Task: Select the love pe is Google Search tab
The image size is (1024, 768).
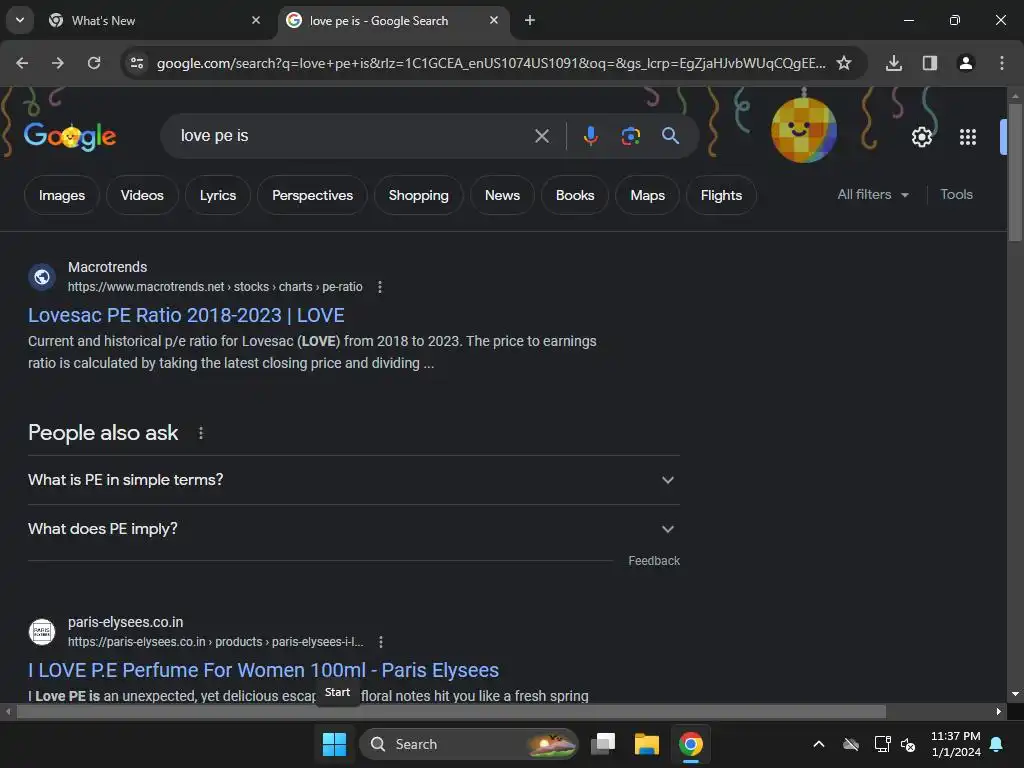Action: [x=392, y=20]
